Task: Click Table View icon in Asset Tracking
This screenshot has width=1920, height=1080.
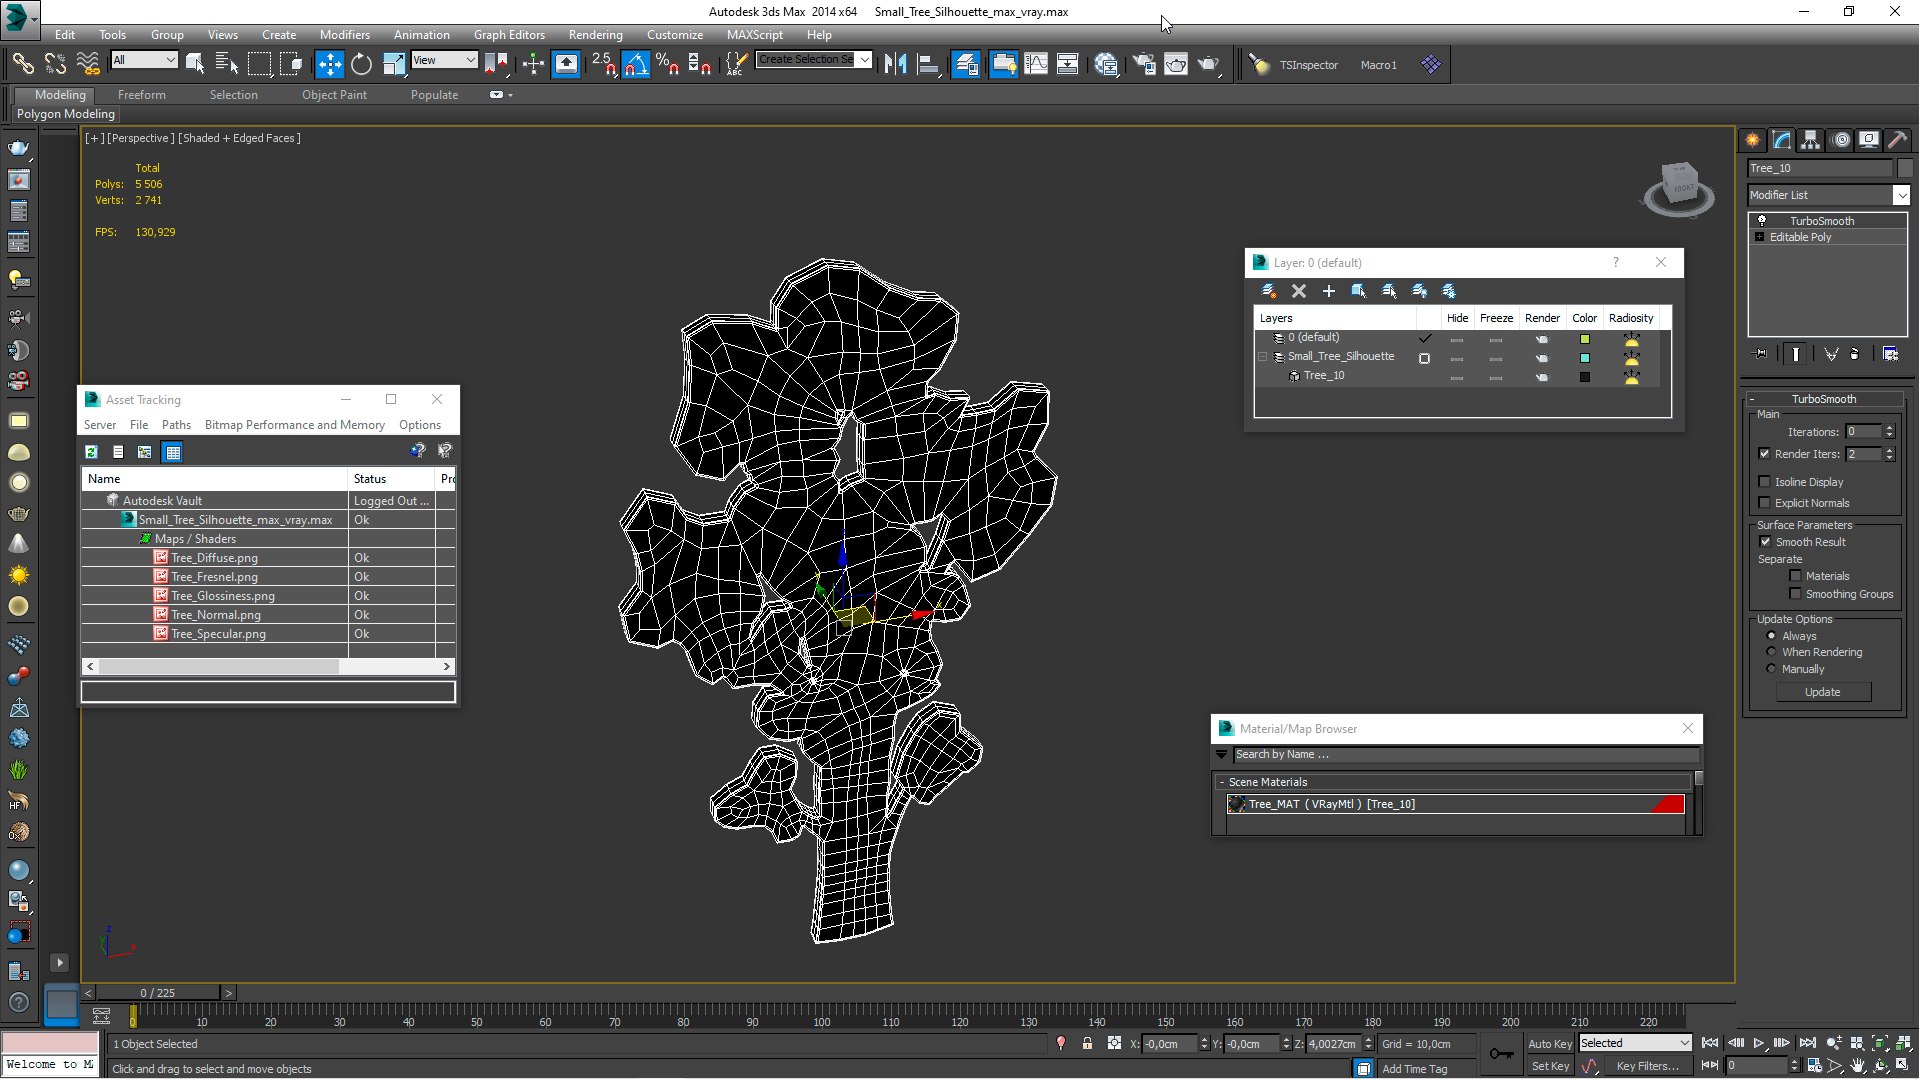Action: [173, 452]
